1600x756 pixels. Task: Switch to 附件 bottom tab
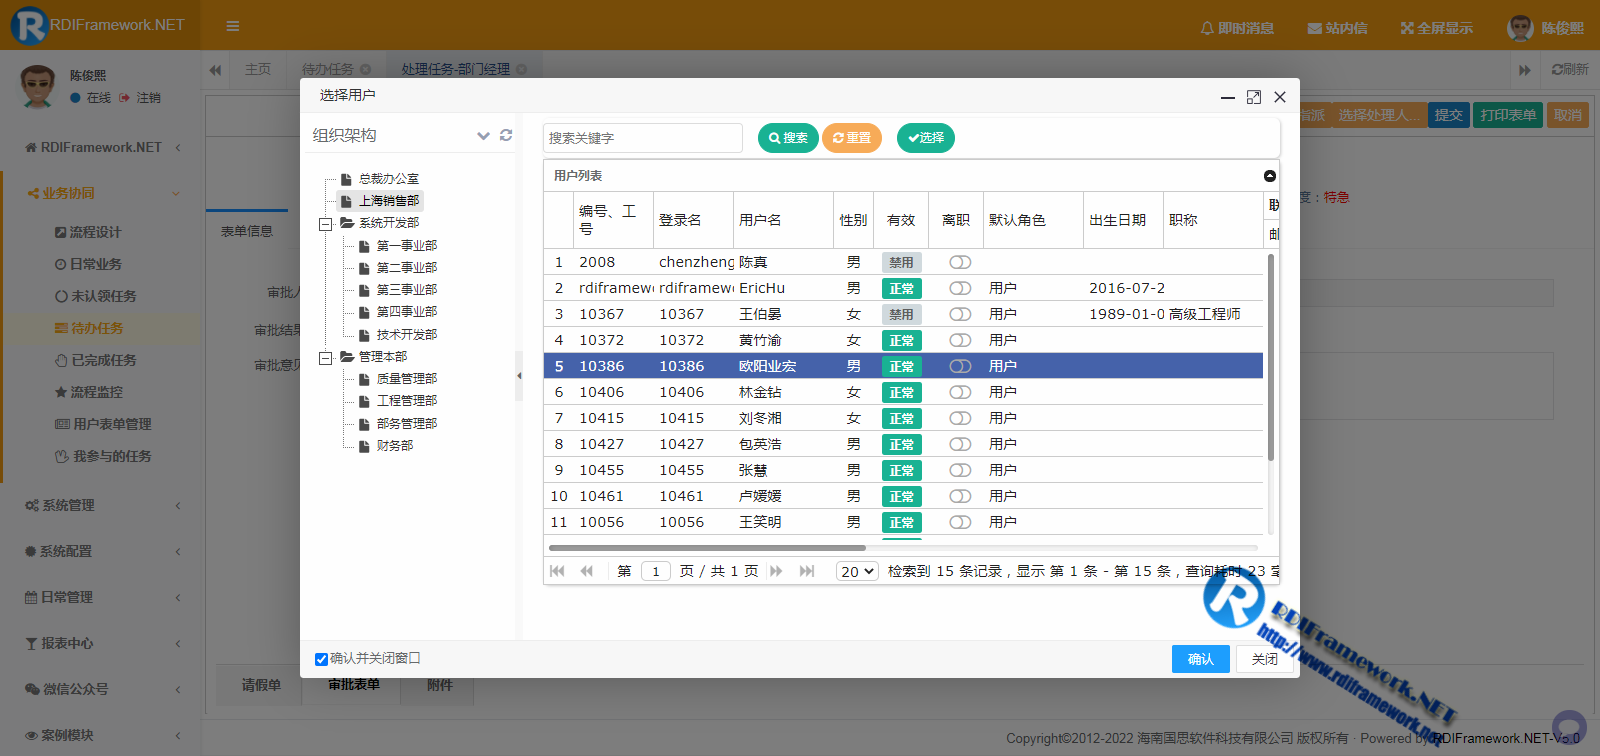pos(439,685)
